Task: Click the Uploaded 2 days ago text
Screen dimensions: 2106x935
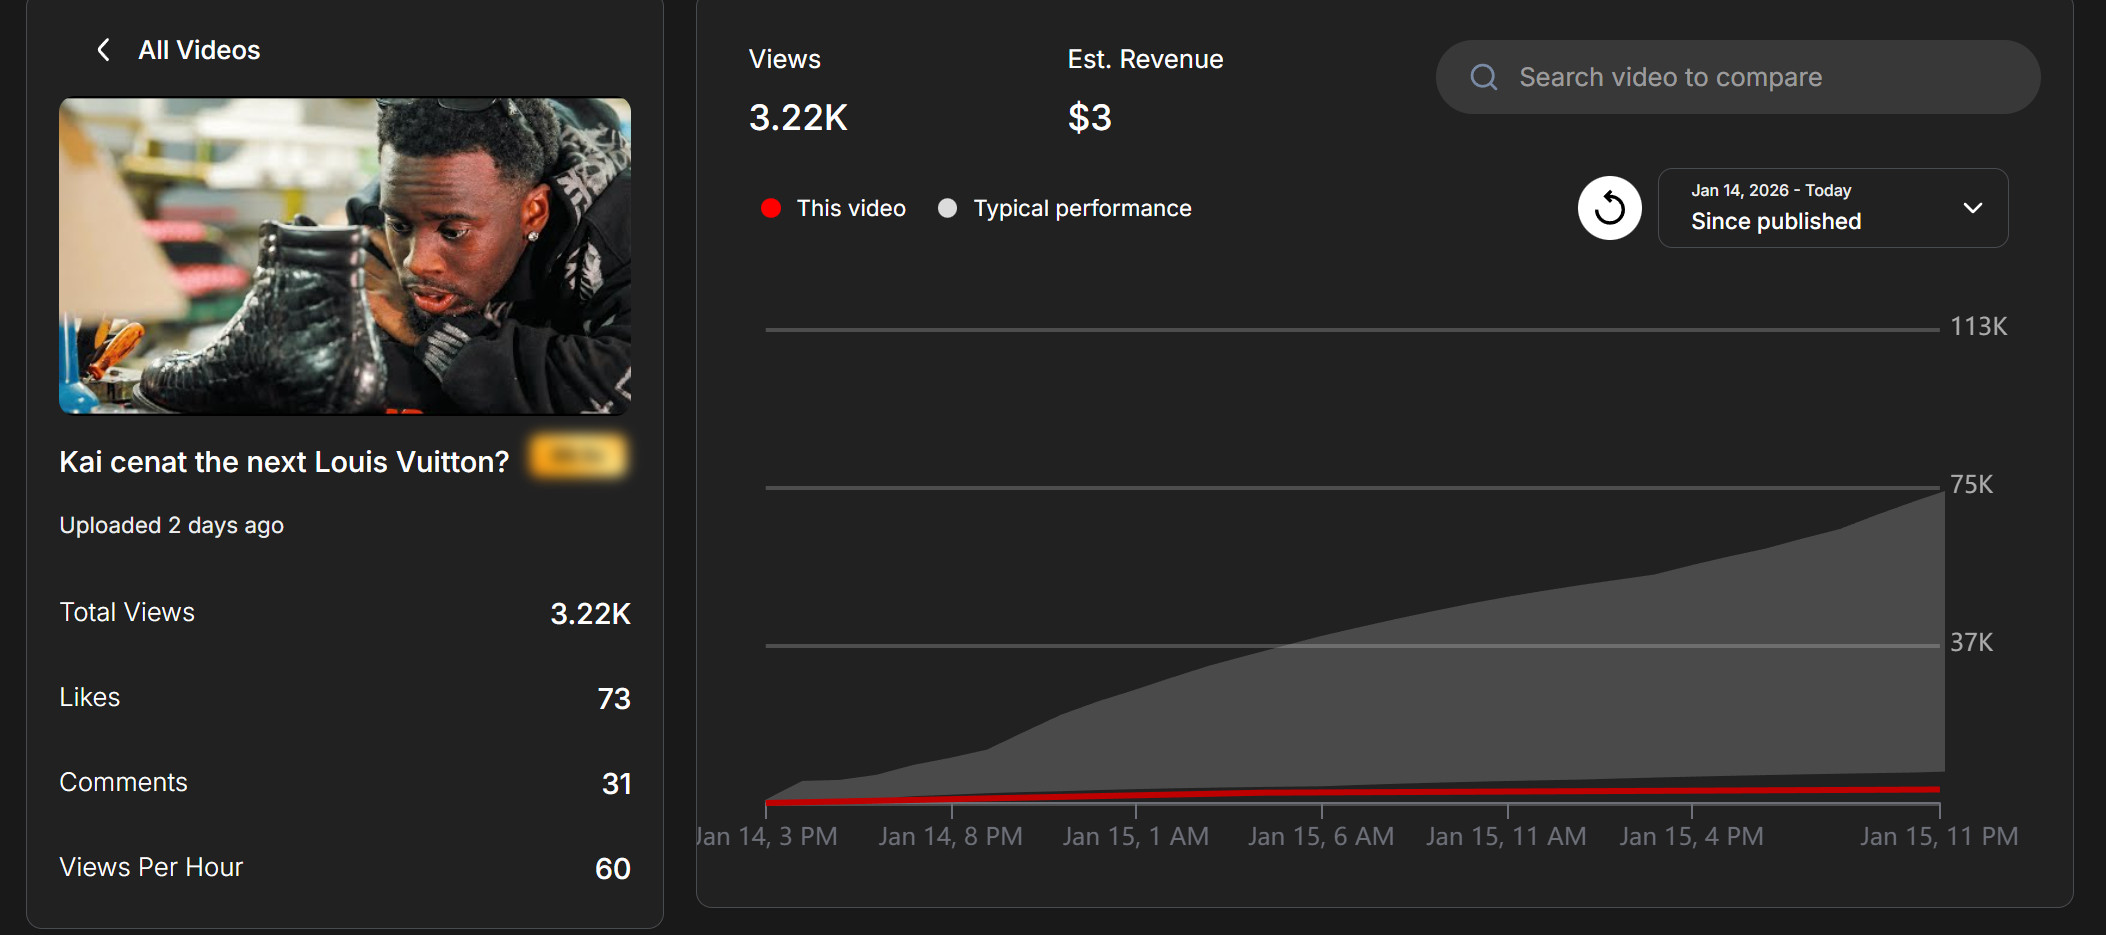Action: tap(172, 526)
